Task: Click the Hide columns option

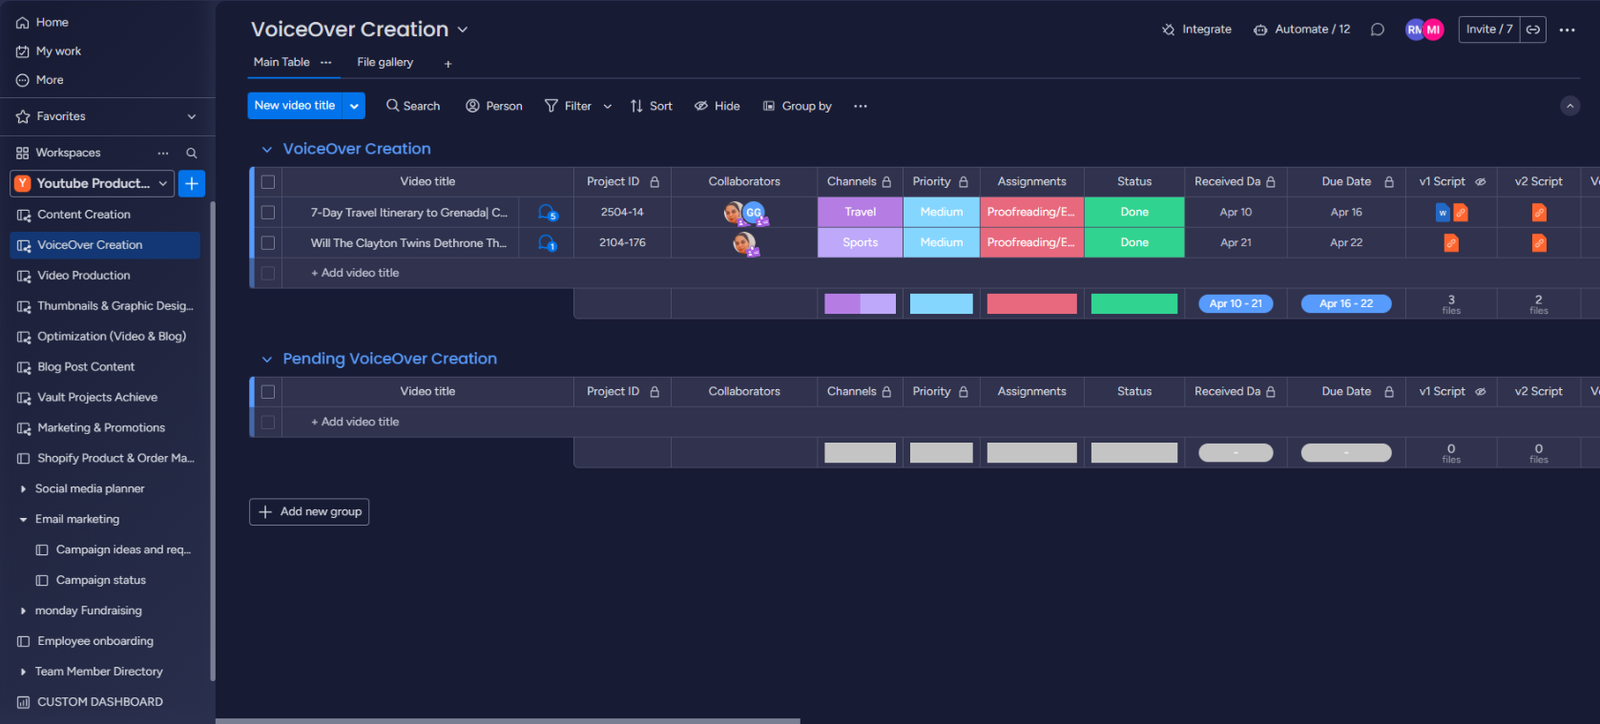Action: [717, 106]
